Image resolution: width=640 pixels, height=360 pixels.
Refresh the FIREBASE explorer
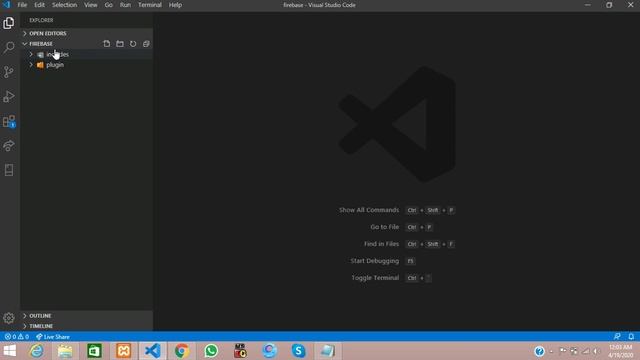[133, 44]
